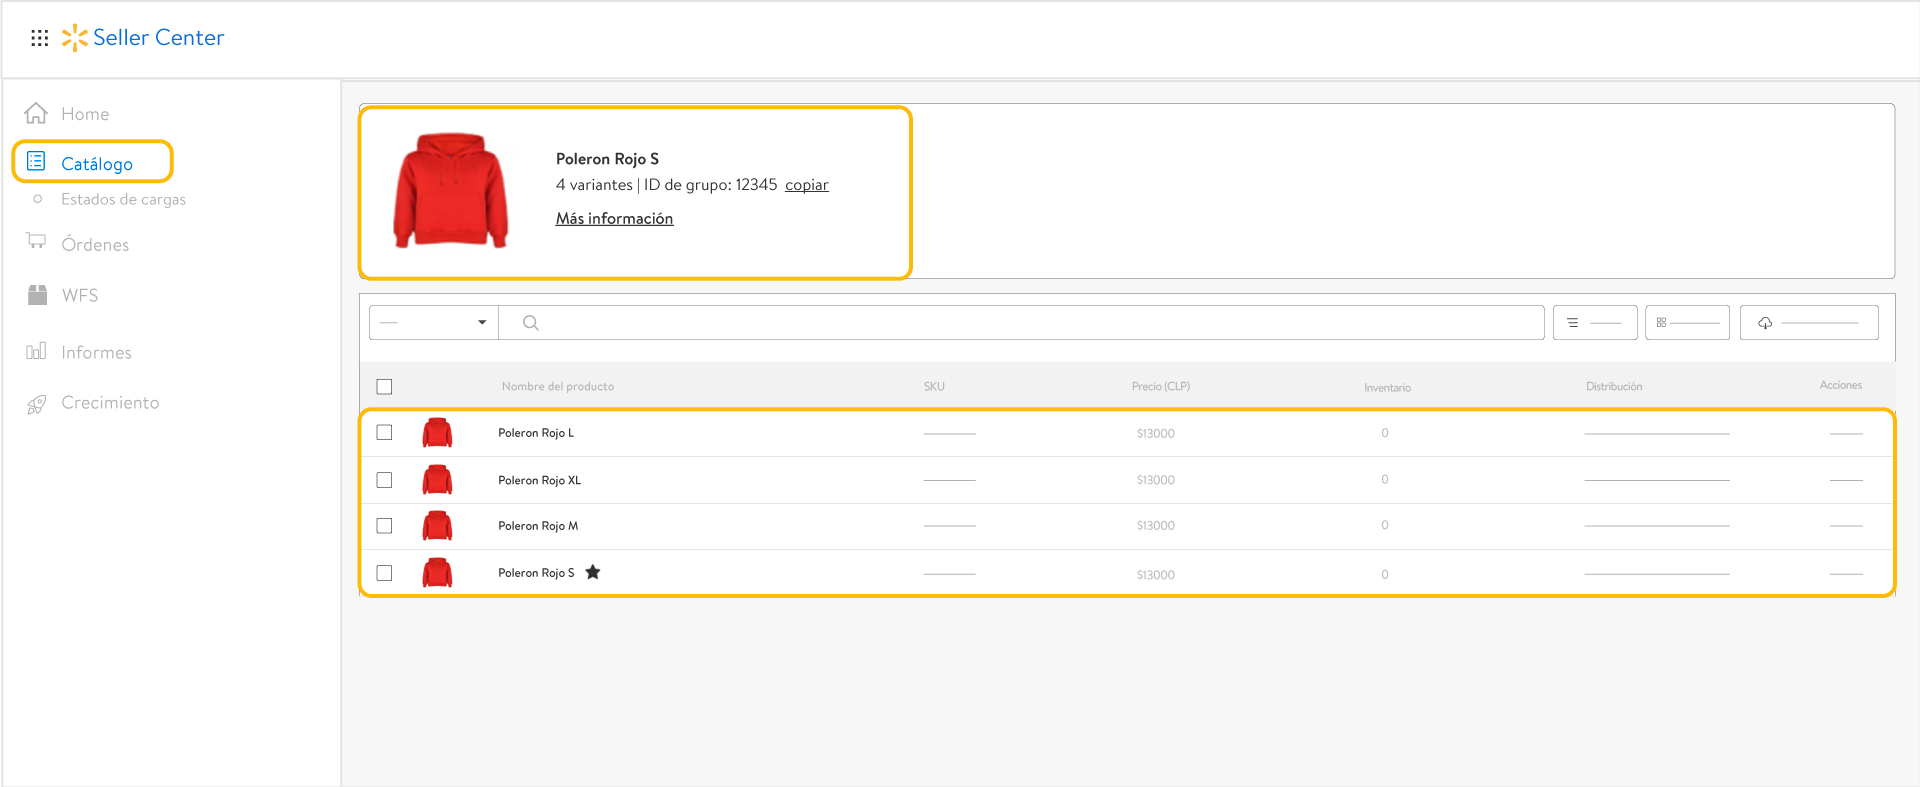Click the Walmart spark logo
The width and height of the screenshot is (1920, 787).
tap(74, 38)
